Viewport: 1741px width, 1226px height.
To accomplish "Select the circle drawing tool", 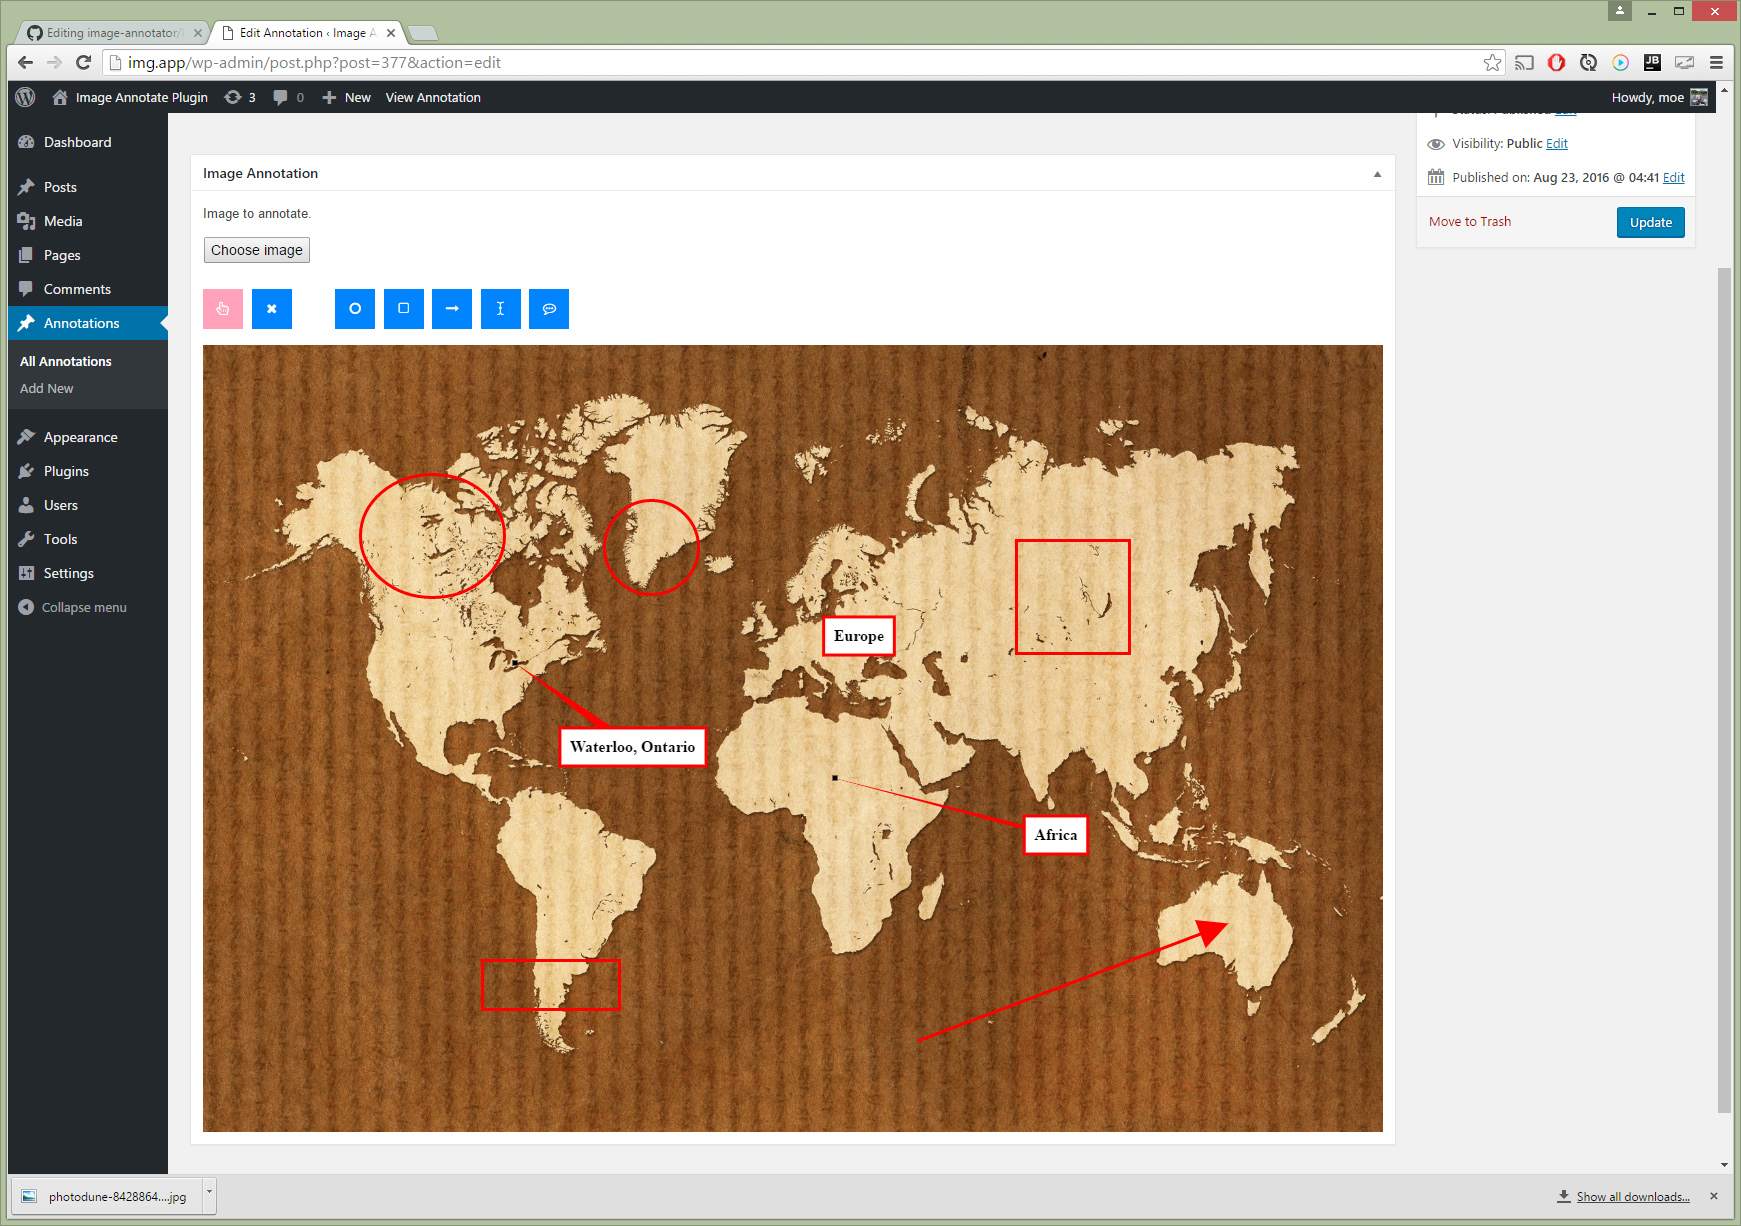I will point(355,309).
